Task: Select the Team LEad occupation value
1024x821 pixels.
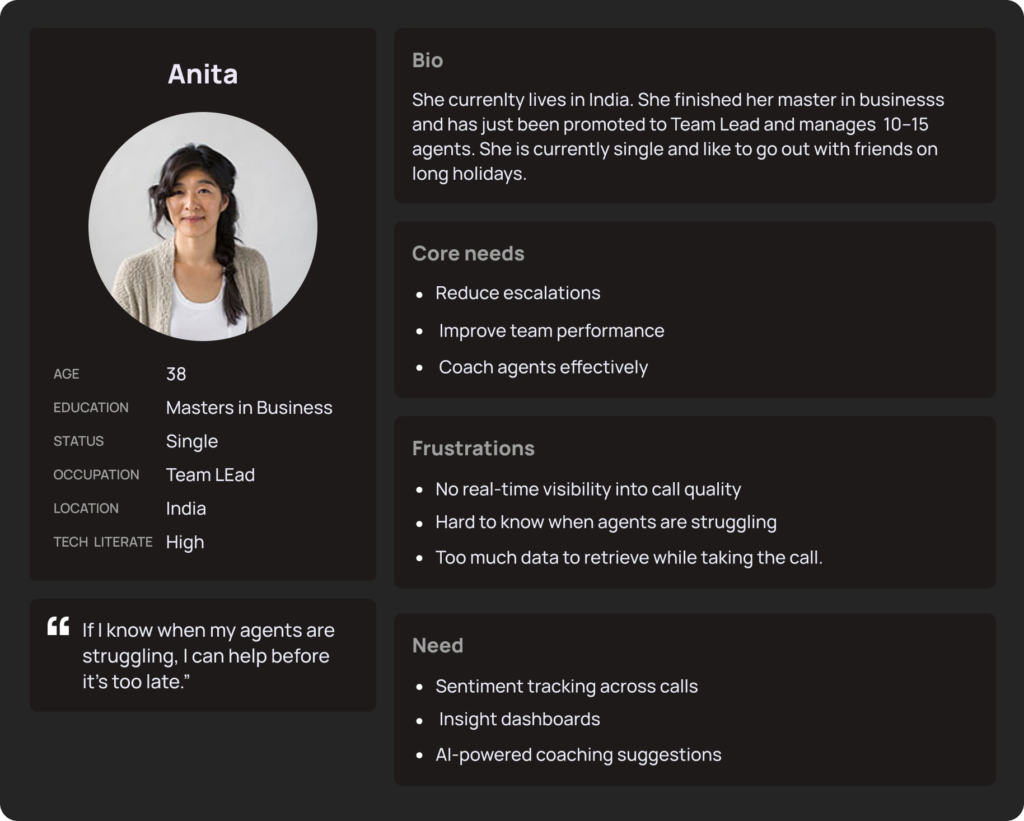Action: 210,474
